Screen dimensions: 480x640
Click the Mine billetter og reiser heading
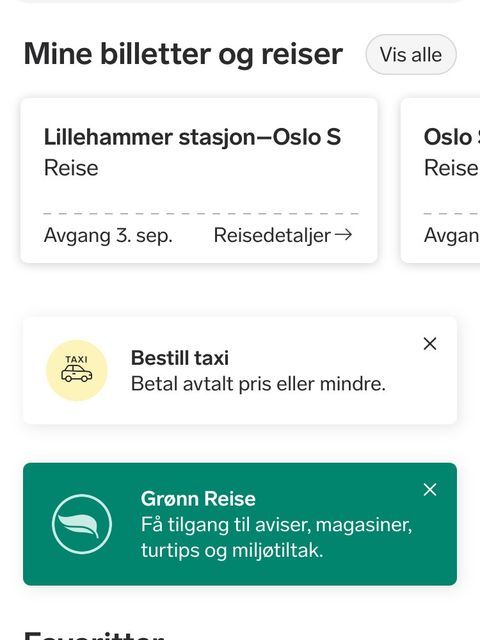pyautogui.click(x=183, y=54)
